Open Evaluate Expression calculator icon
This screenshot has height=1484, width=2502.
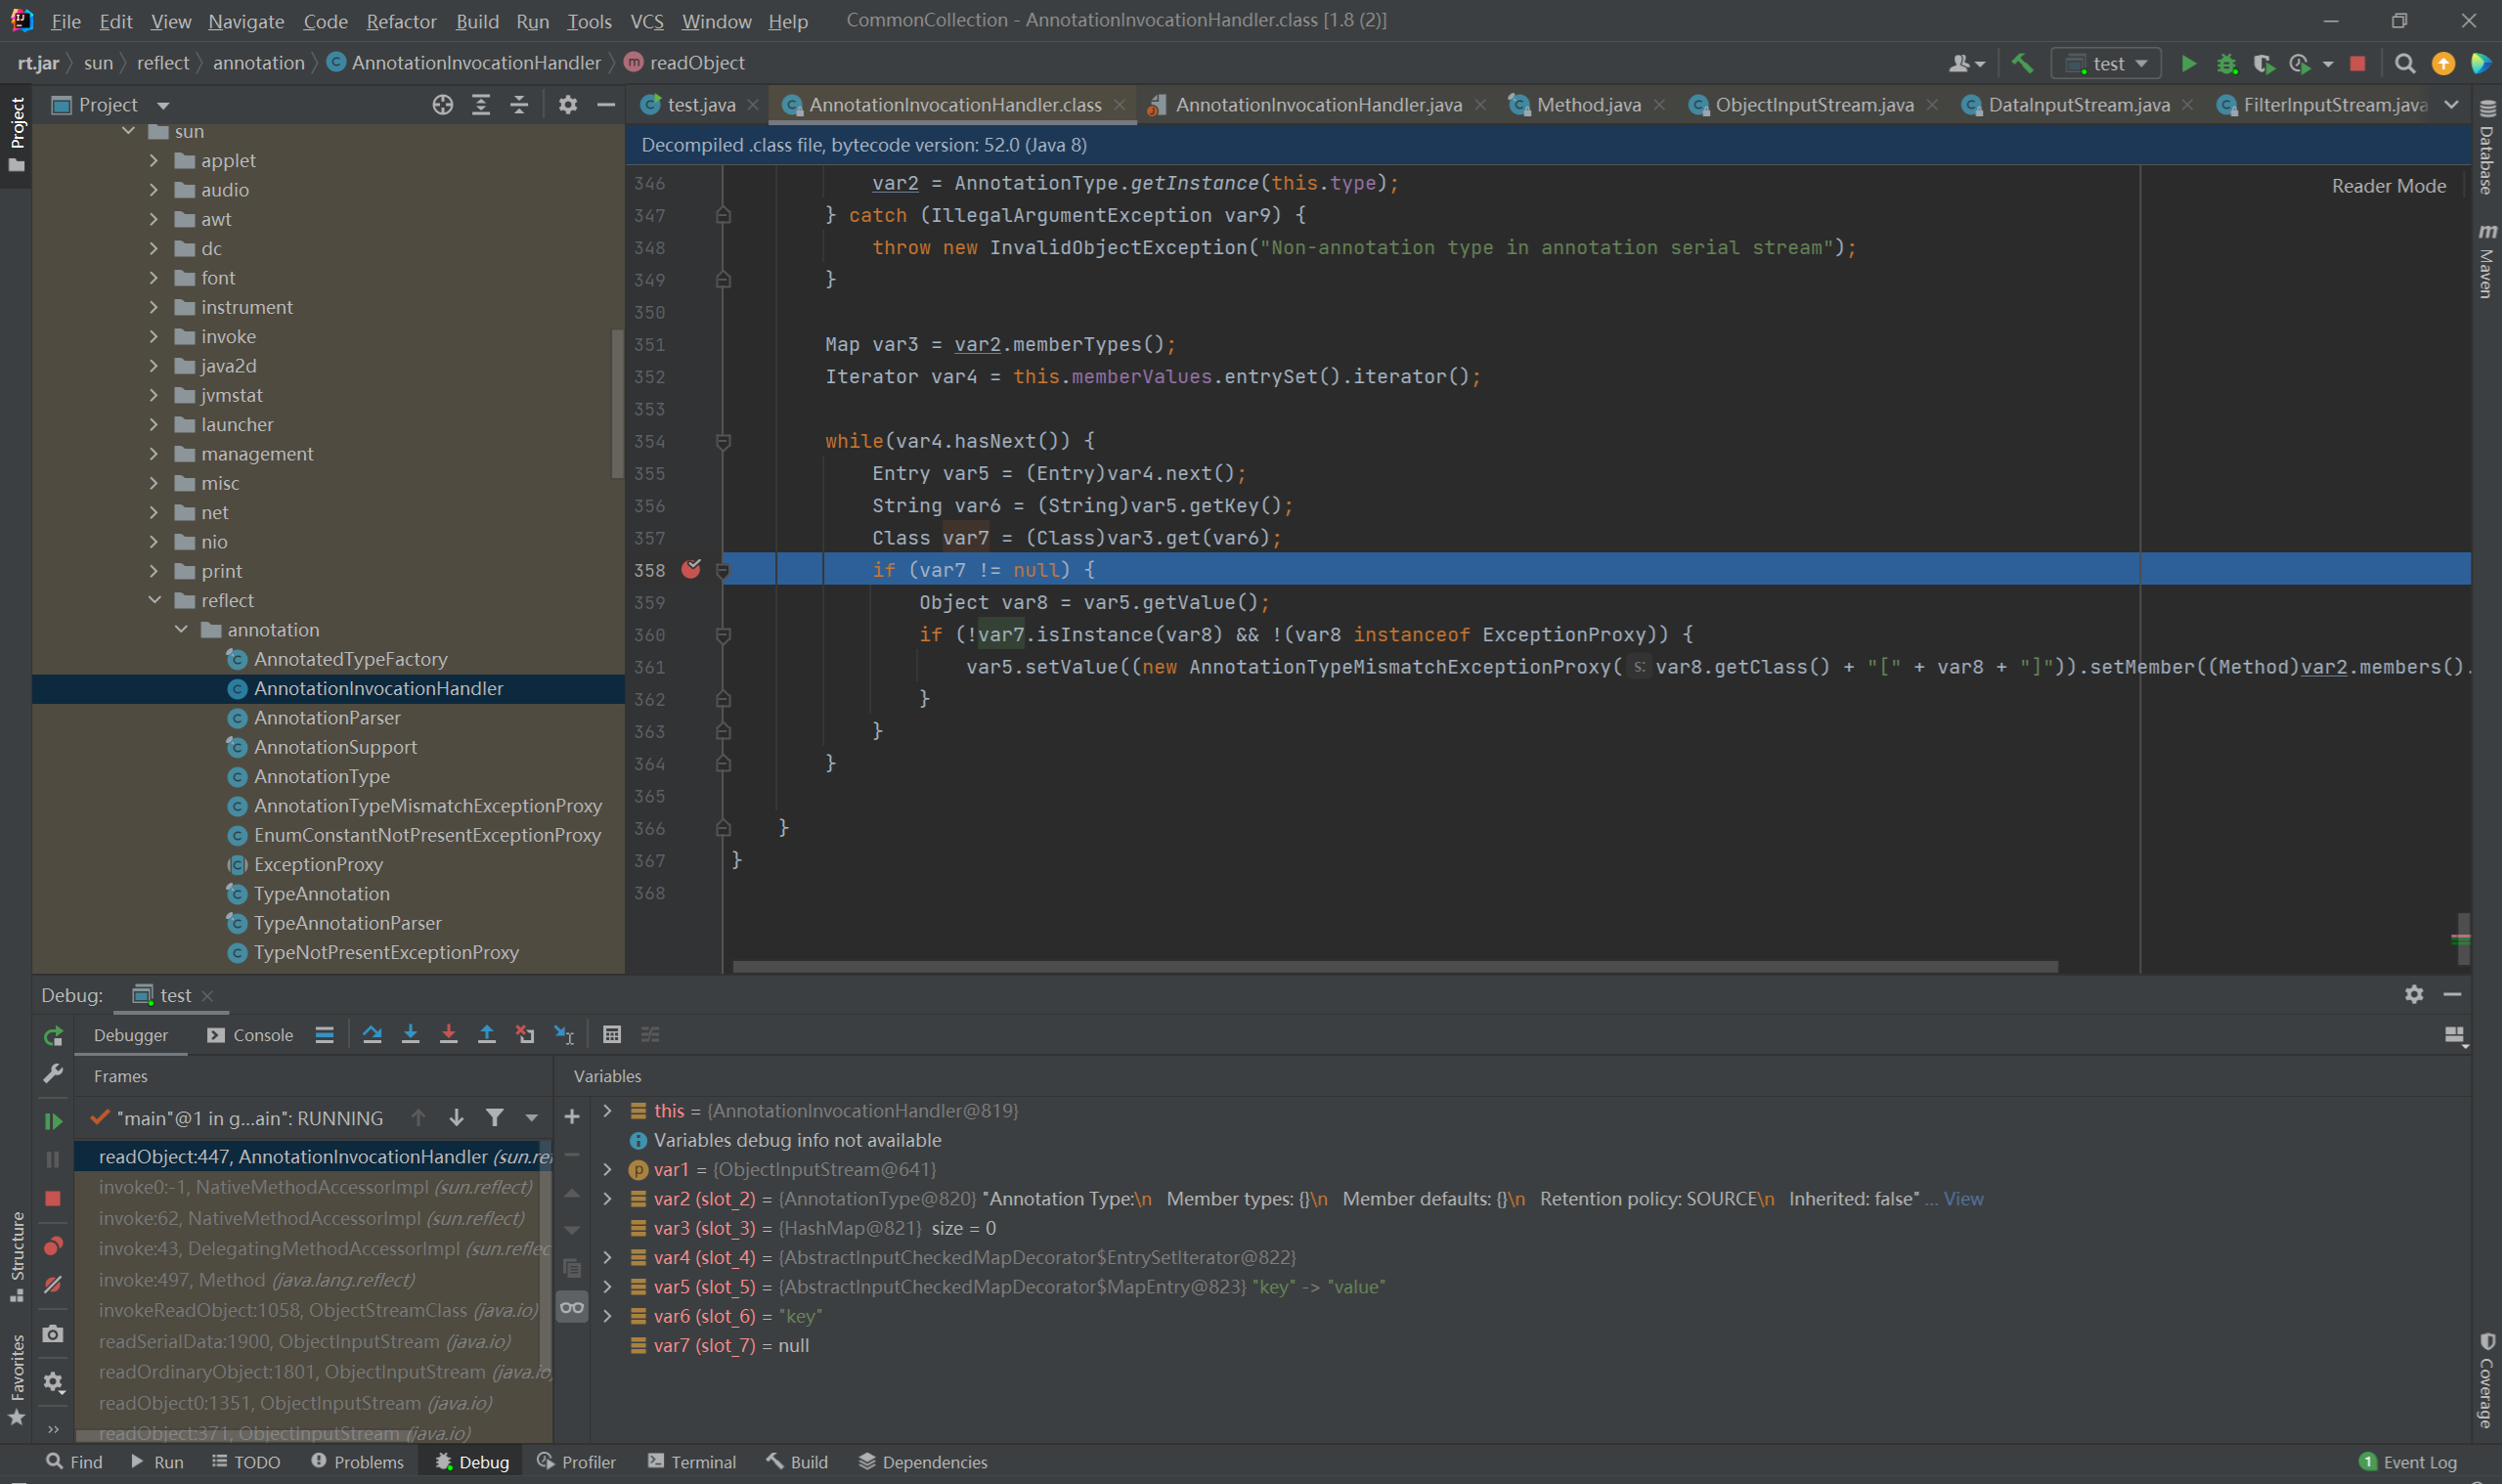click(612, 1035)
